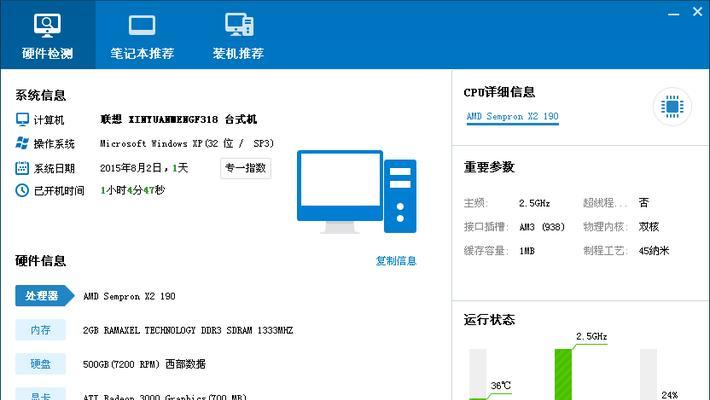The width and height of the screenshot is (710, 400).
Task: Click the 36℃ temperature bar
Action: point(478,374)
